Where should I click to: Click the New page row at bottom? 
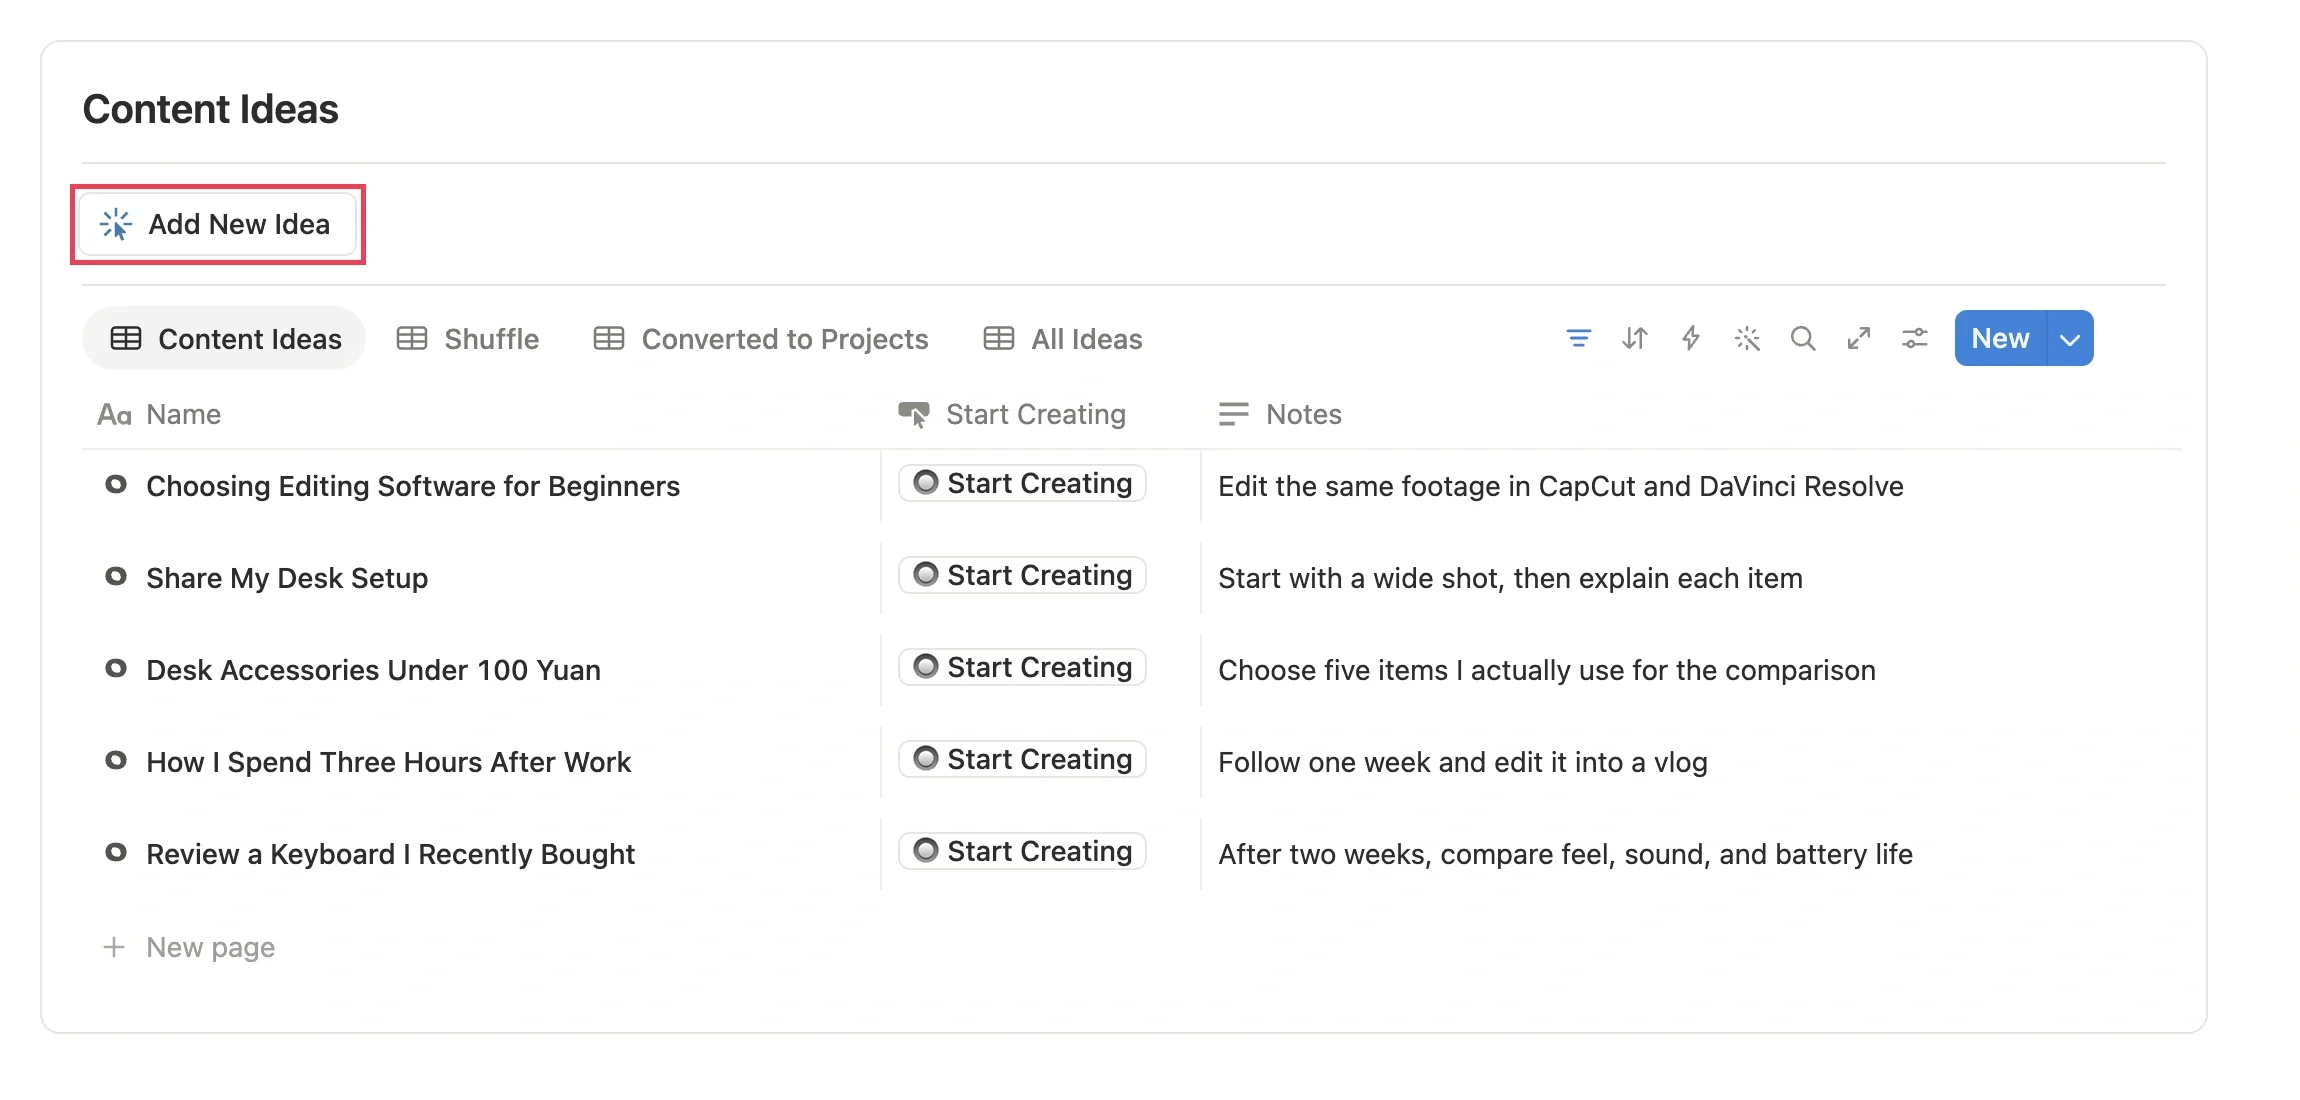[189, 947]
